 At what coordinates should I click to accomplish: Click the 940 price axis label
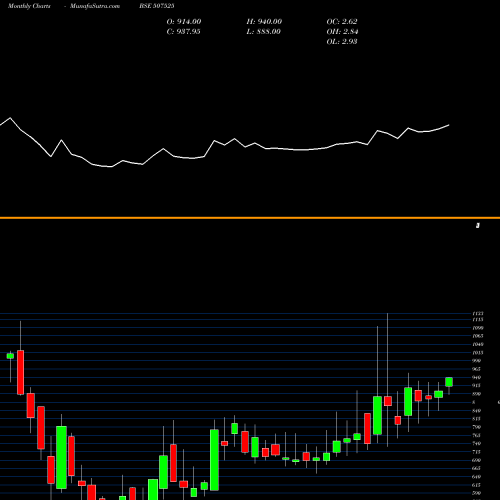point(477,377)
